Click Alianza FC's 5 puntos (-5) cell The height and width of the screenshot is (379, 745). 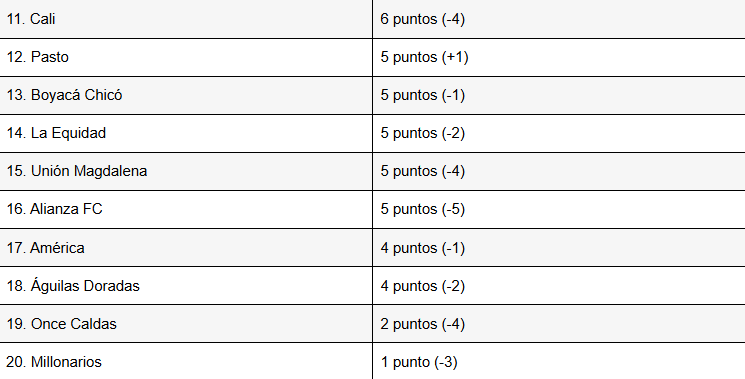559,209
